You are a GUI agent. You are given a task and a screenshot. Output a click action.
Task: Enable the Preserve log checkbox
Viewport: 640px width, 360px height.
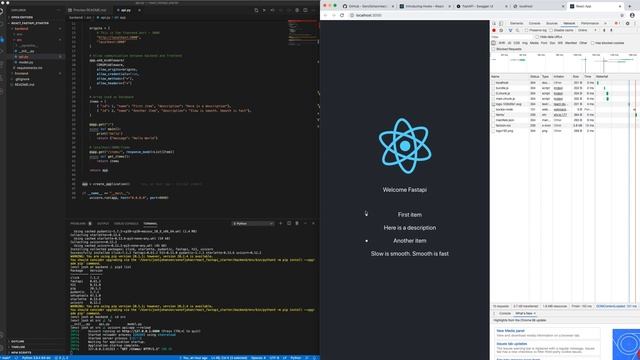[527, 30]
